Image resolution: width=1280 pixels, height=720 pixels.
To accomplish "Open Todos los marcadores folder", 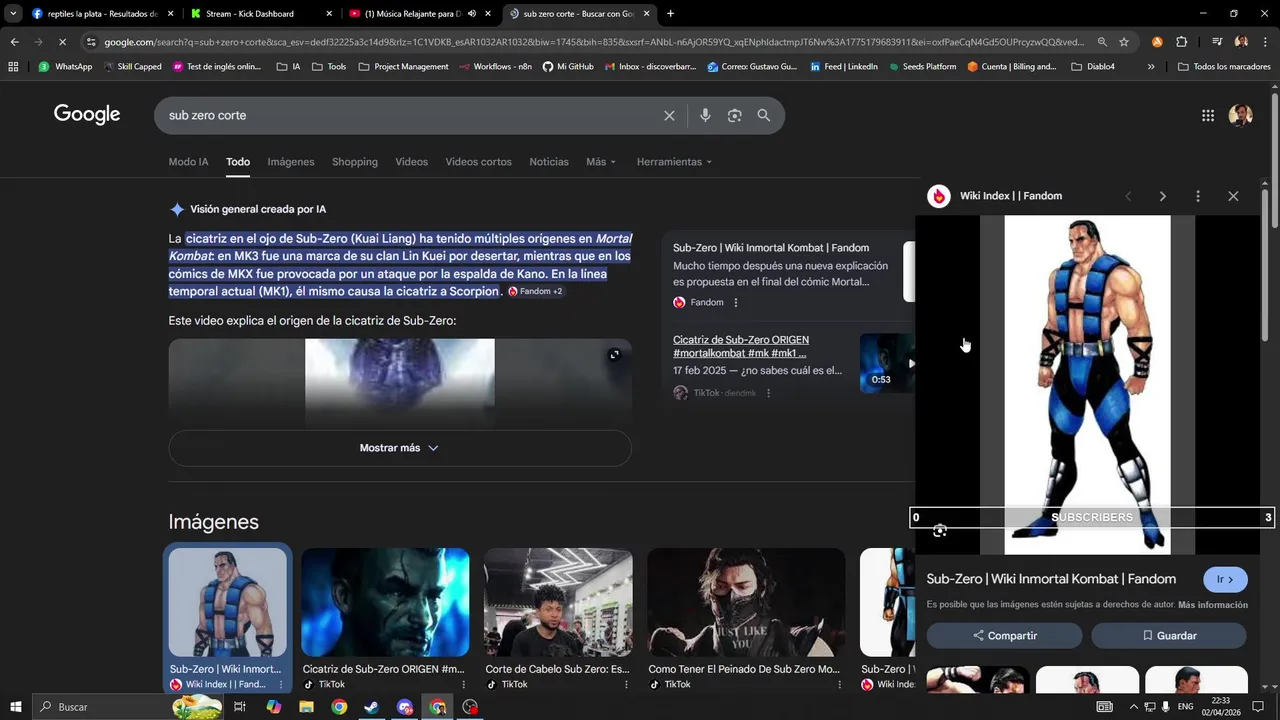I will (1223, 67).
